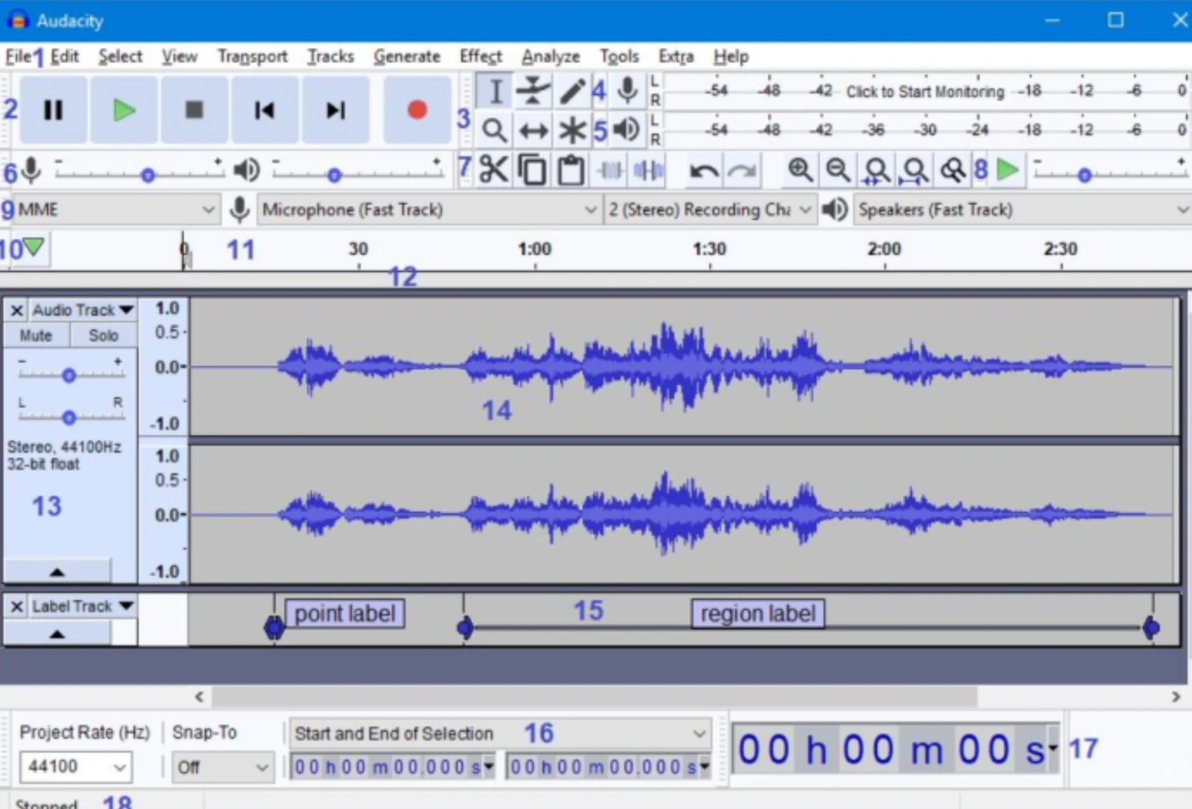Click the horizontal scrollbar right arrow

click(1176, 696)
